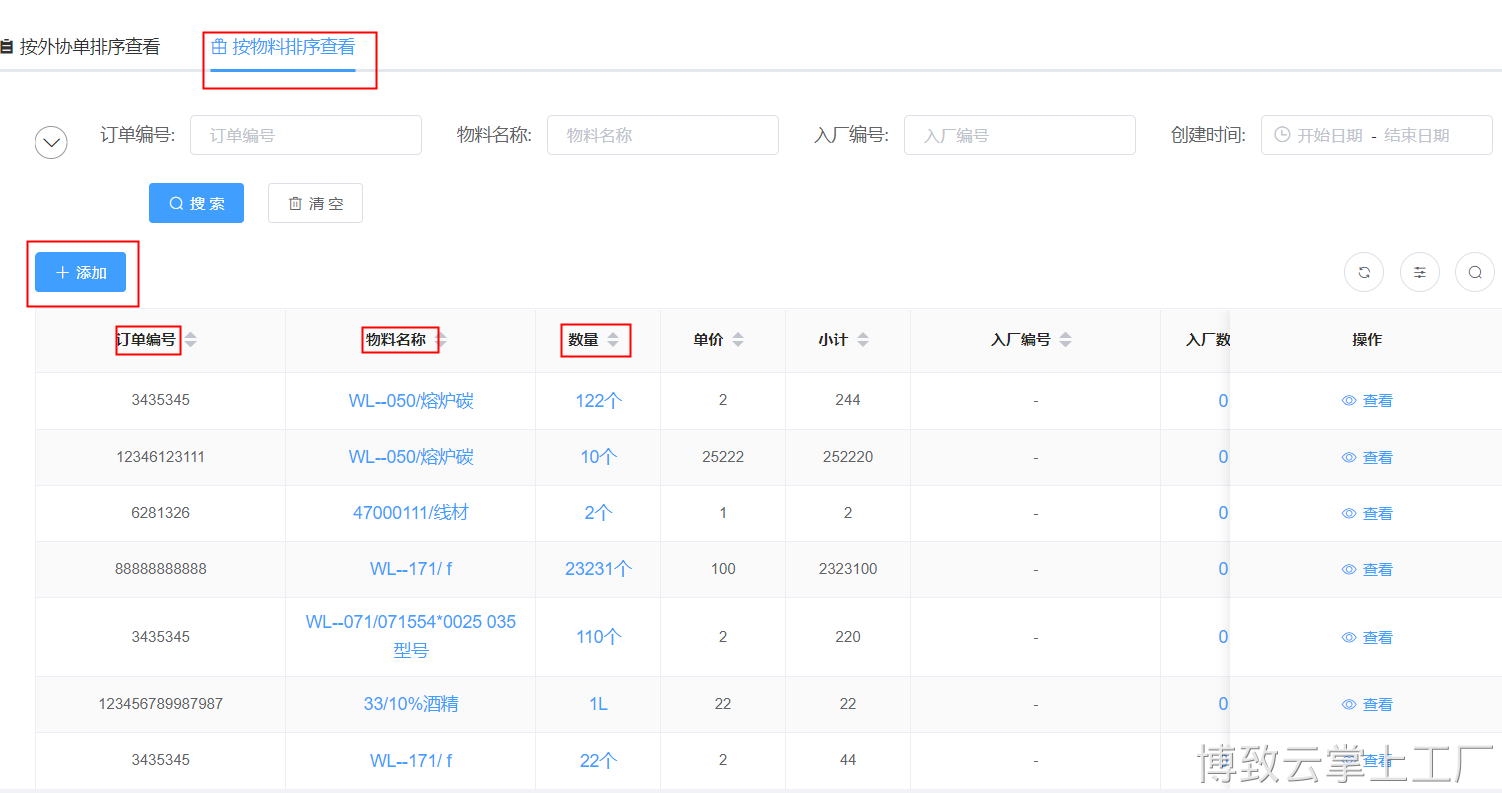Open the column settings icon
1502x793 pixels.
pyautogui.click(x=1419, y=272)
